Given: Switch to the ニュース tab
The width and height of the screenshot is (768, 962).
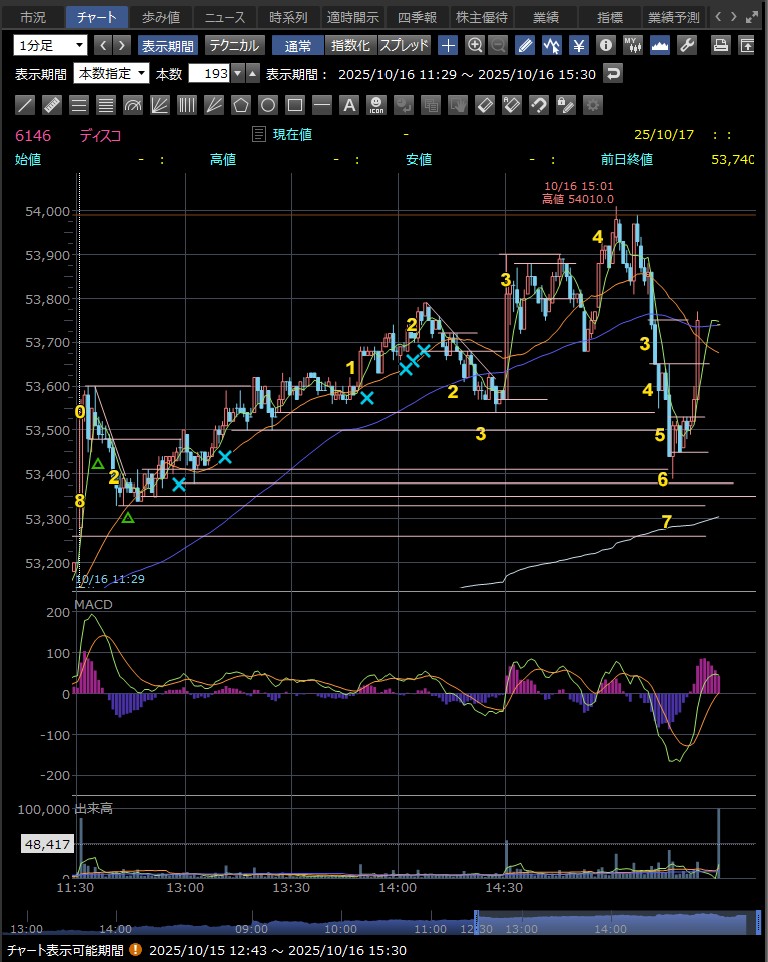Looking at the screenshot, I should tap(224, 17).
